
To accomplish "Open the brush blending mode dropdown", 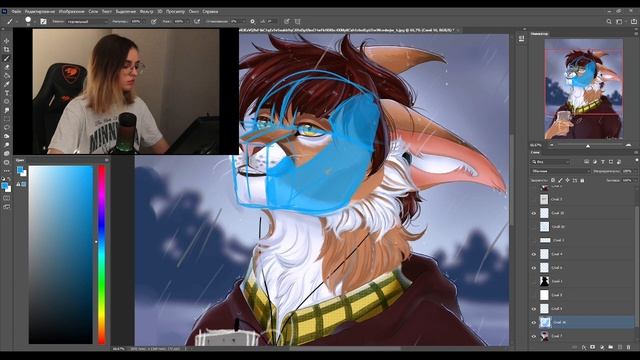I will (x=87, y=21).
